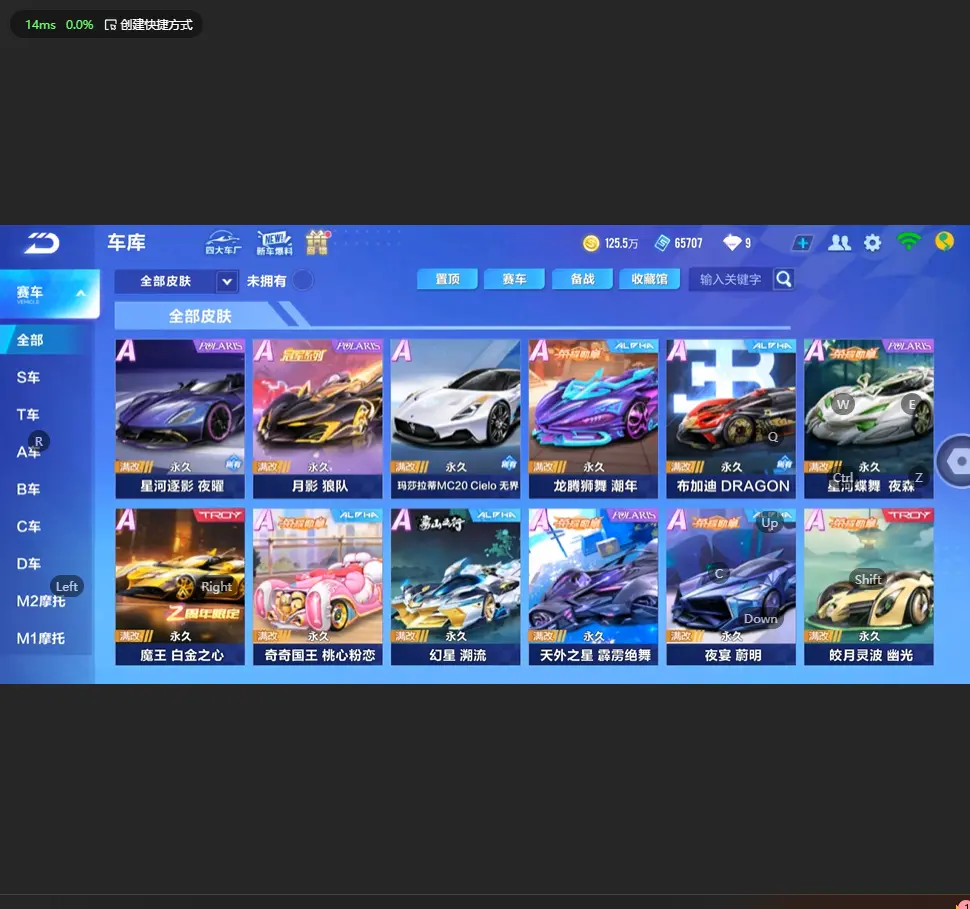The height and width of the screenshot is (909, 970).
Task: Click the 全部皮肤 section header tab
Action: pos(200,316)
